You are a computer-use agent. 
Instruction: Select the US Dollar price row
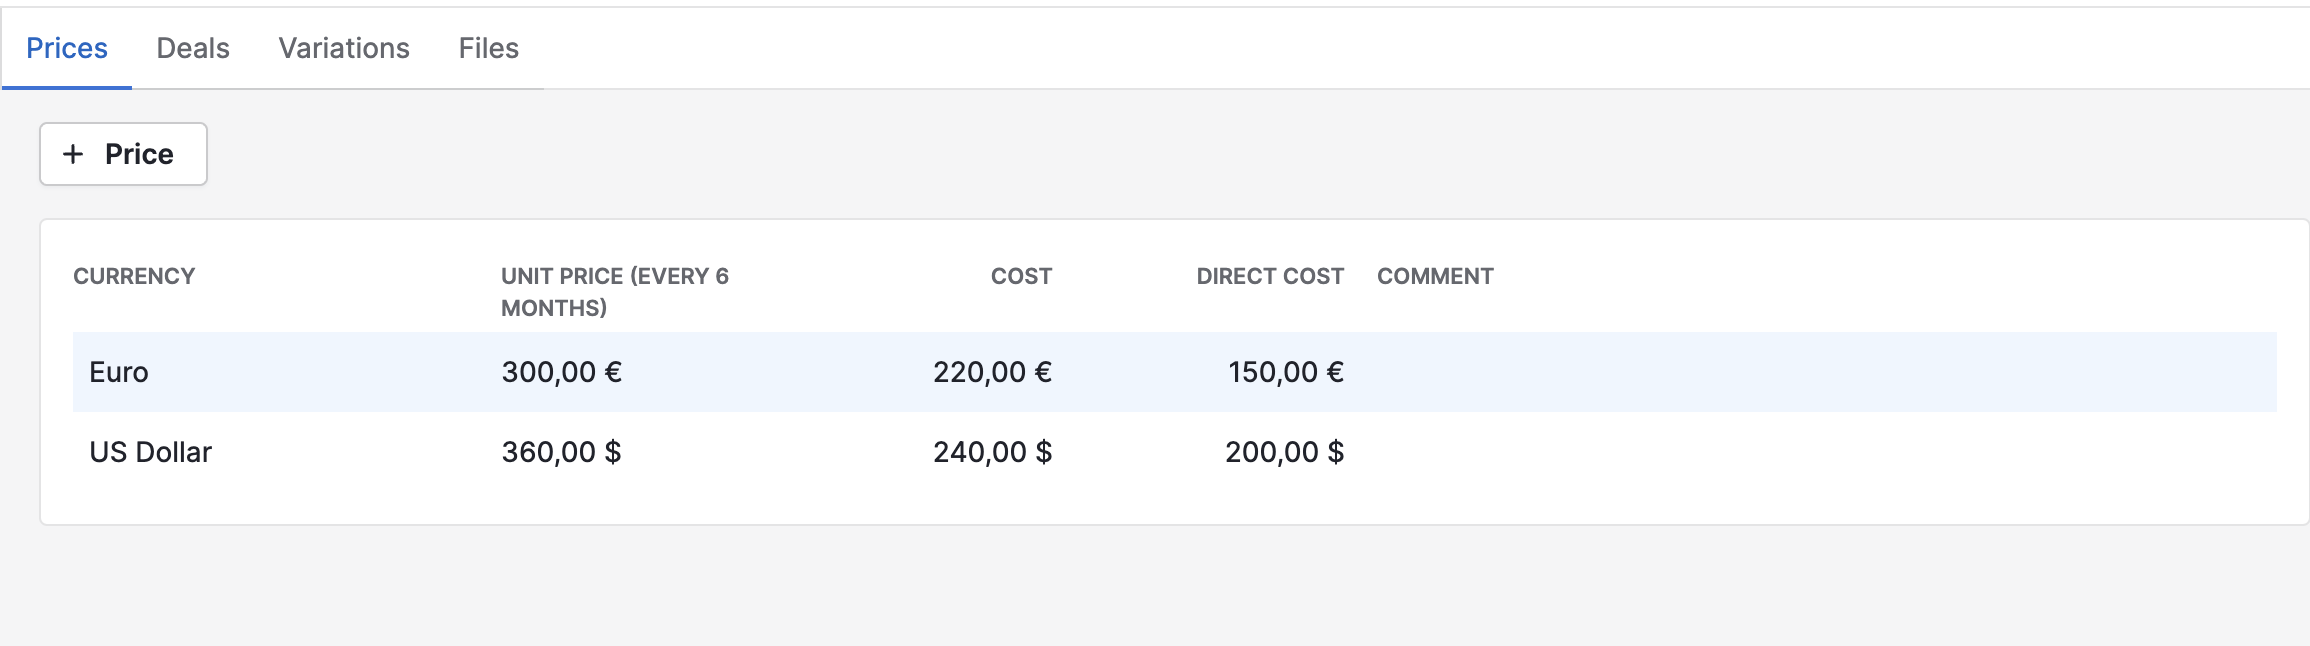coord(1175,452)
